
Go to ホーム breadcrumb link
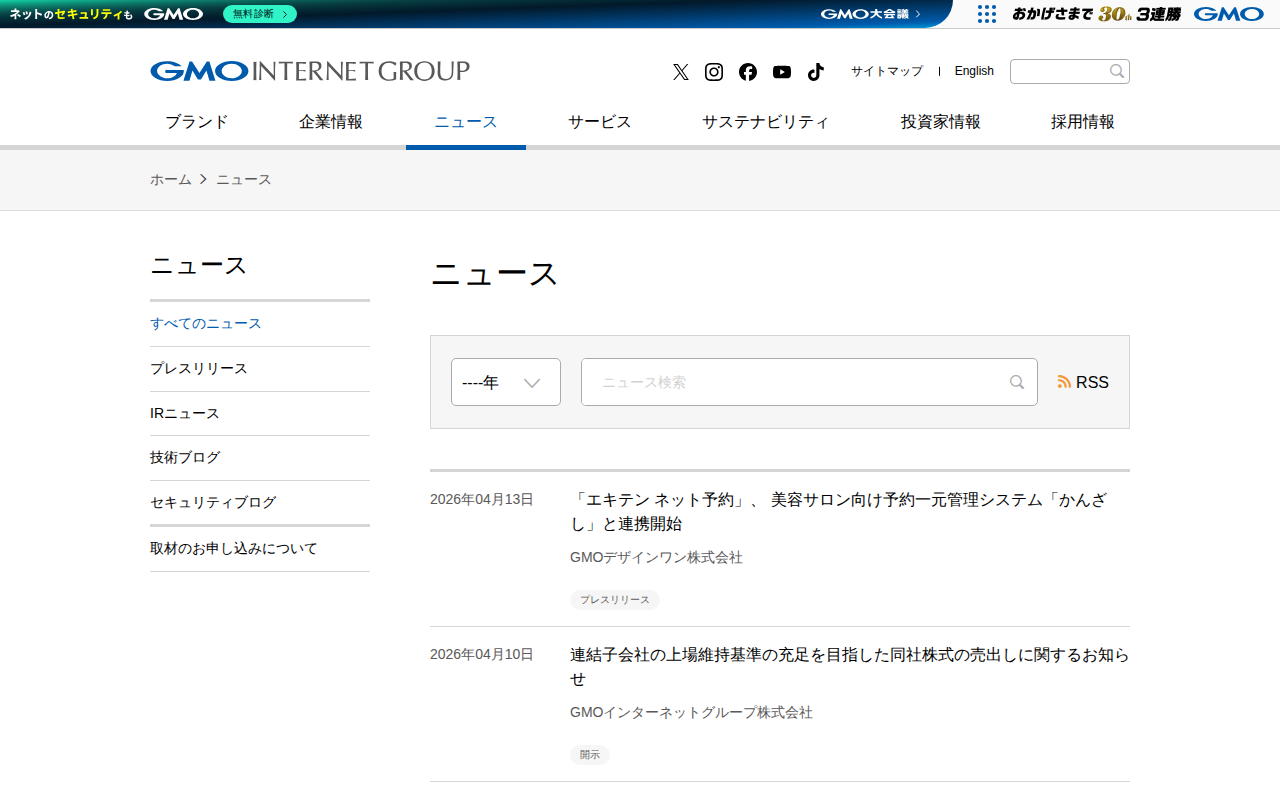171,179
